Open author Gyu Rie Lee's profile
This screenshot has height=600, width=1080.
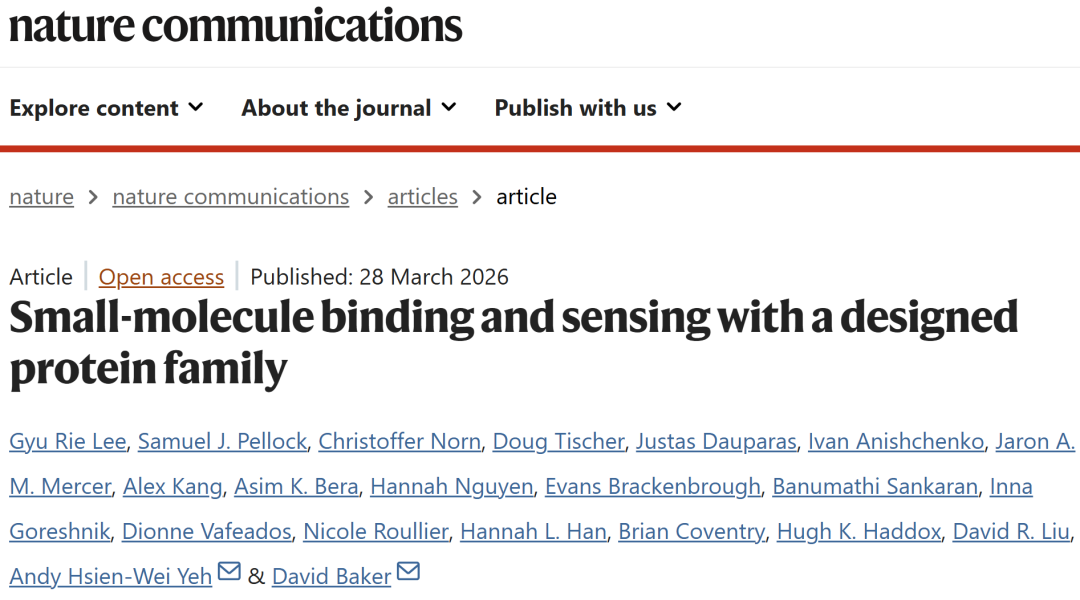(x=67, y=441)
